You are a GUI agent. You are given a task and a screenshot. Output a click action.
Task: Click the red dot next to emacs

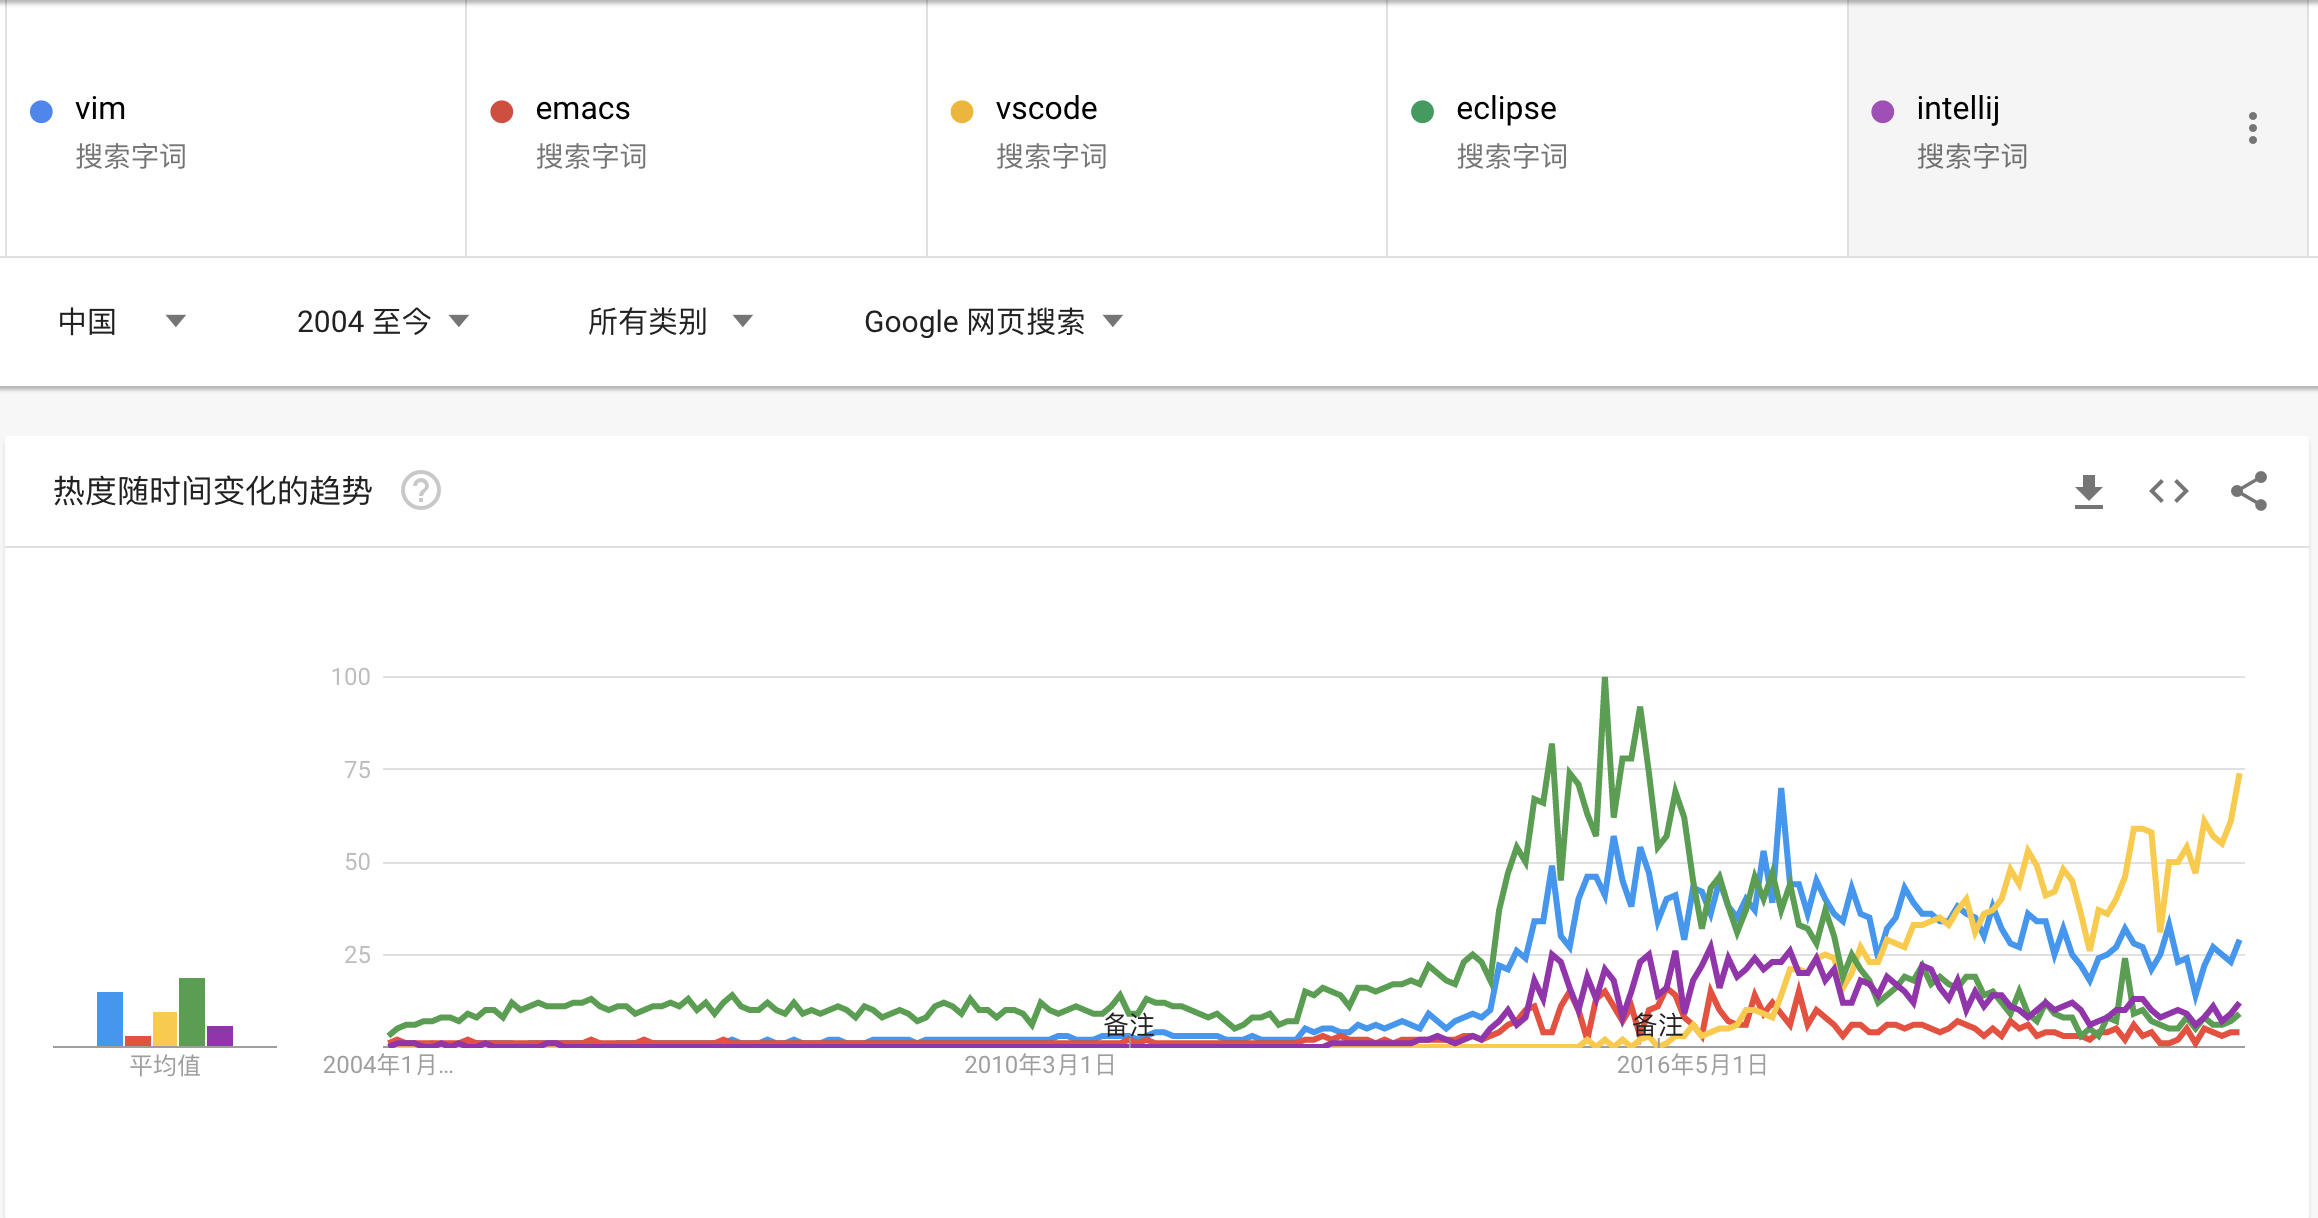[502, 111]
